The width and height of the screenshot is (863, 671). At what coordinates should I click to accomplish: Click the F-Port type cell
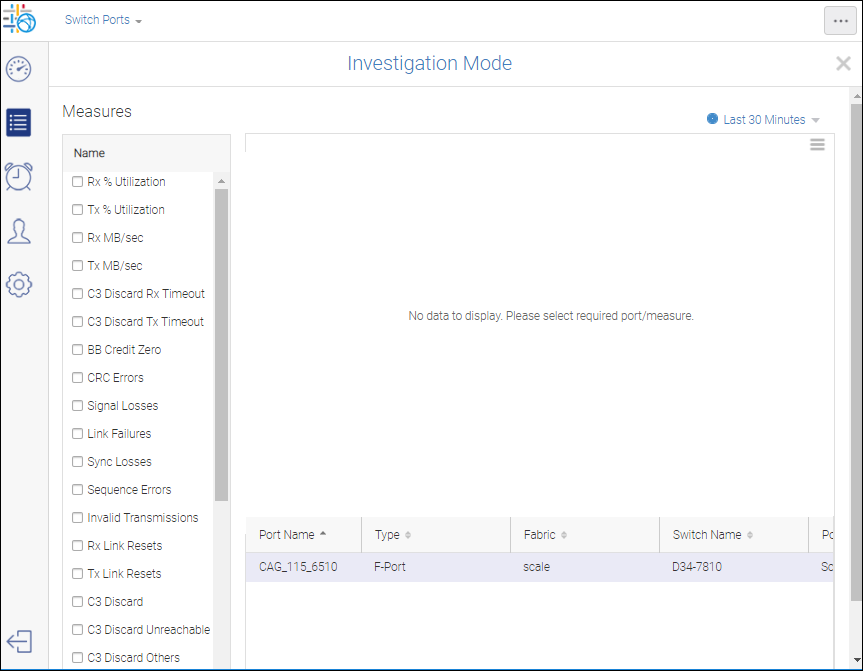point(390,567)
